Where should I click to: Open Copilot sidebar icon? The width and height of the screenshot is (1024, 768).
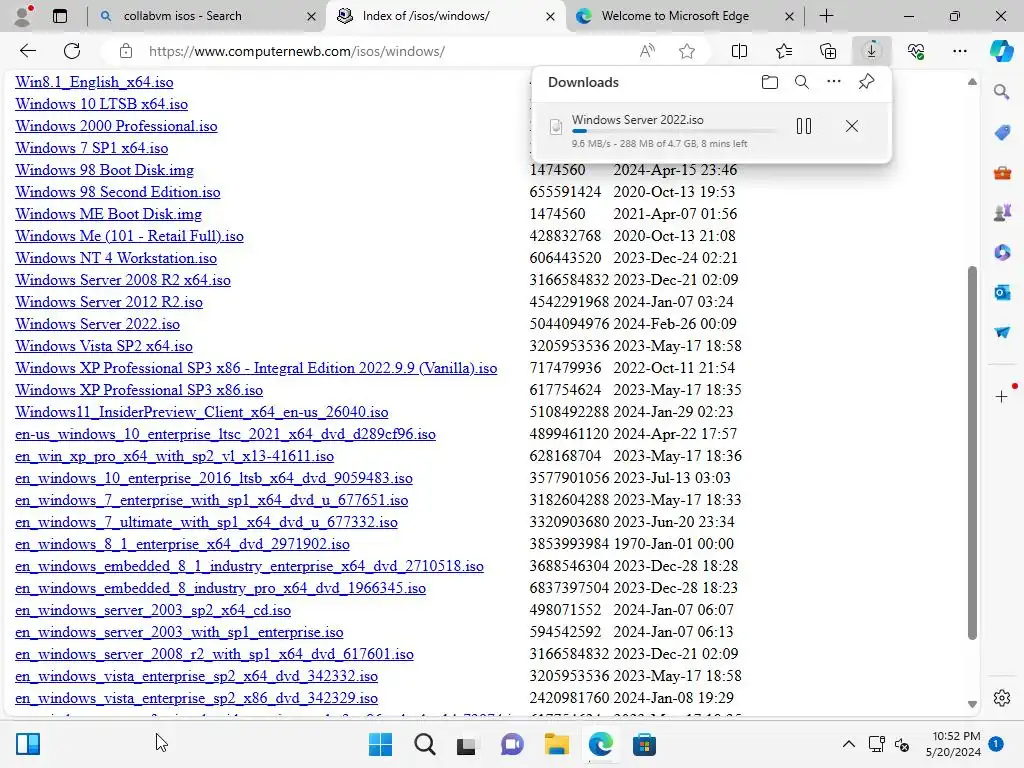coord(1001,51)
